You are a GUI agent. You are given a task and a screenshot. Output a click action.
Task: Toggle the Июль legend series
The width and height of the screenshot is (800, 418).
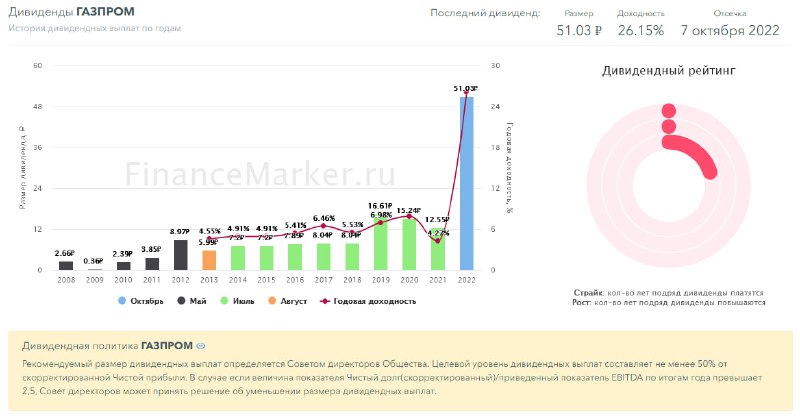[x=237, y=301]
